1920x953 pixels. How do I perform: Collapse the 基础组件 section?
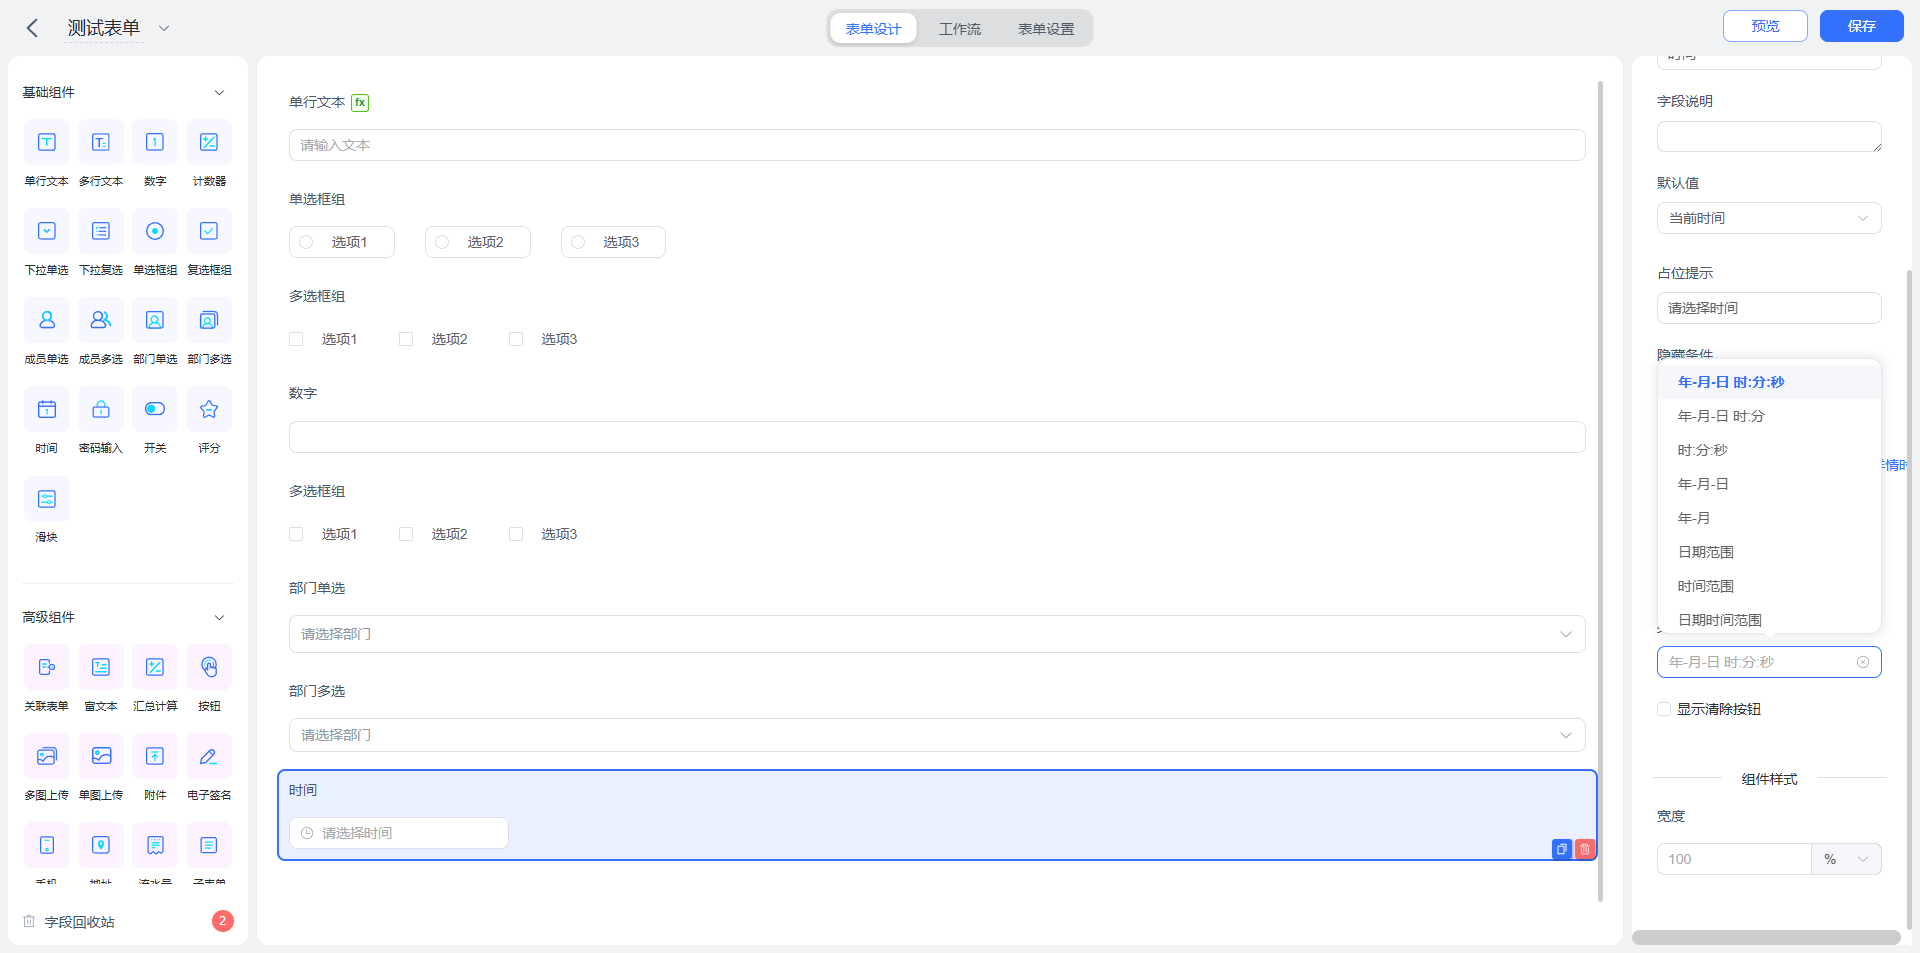click(x=219, y=92)
